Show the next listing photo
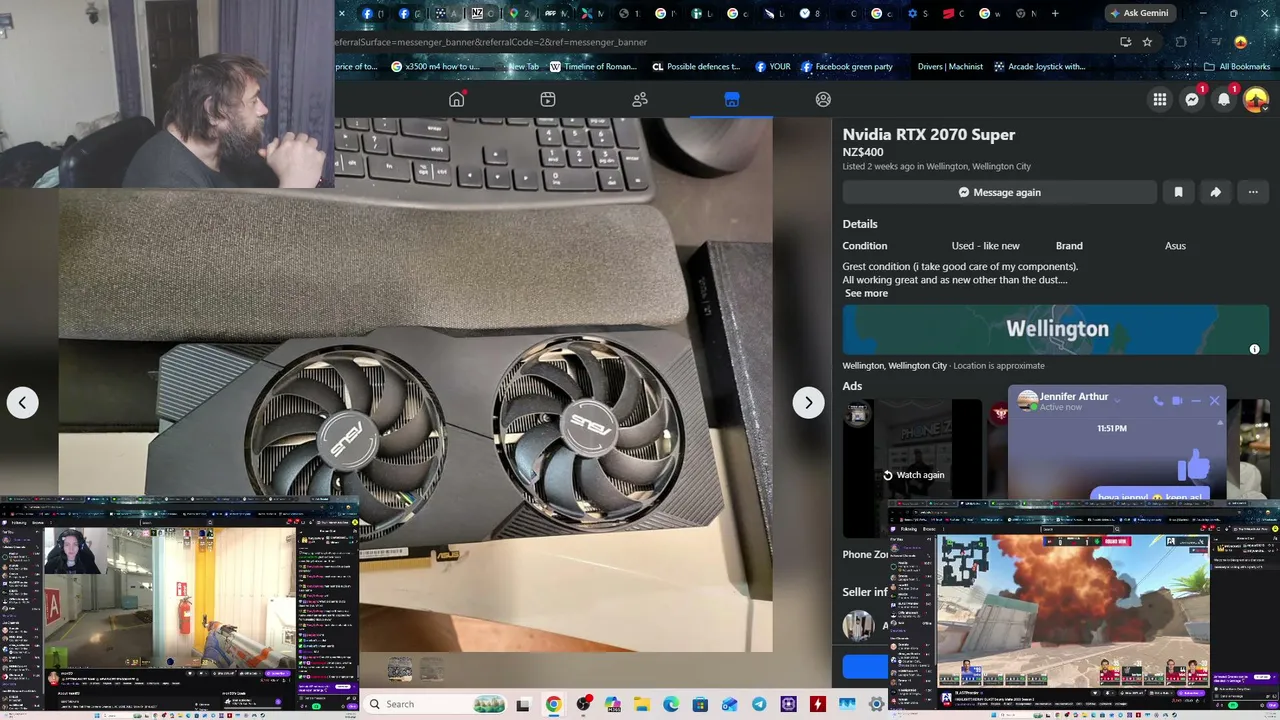1280x720 pixels. (808, 402)
